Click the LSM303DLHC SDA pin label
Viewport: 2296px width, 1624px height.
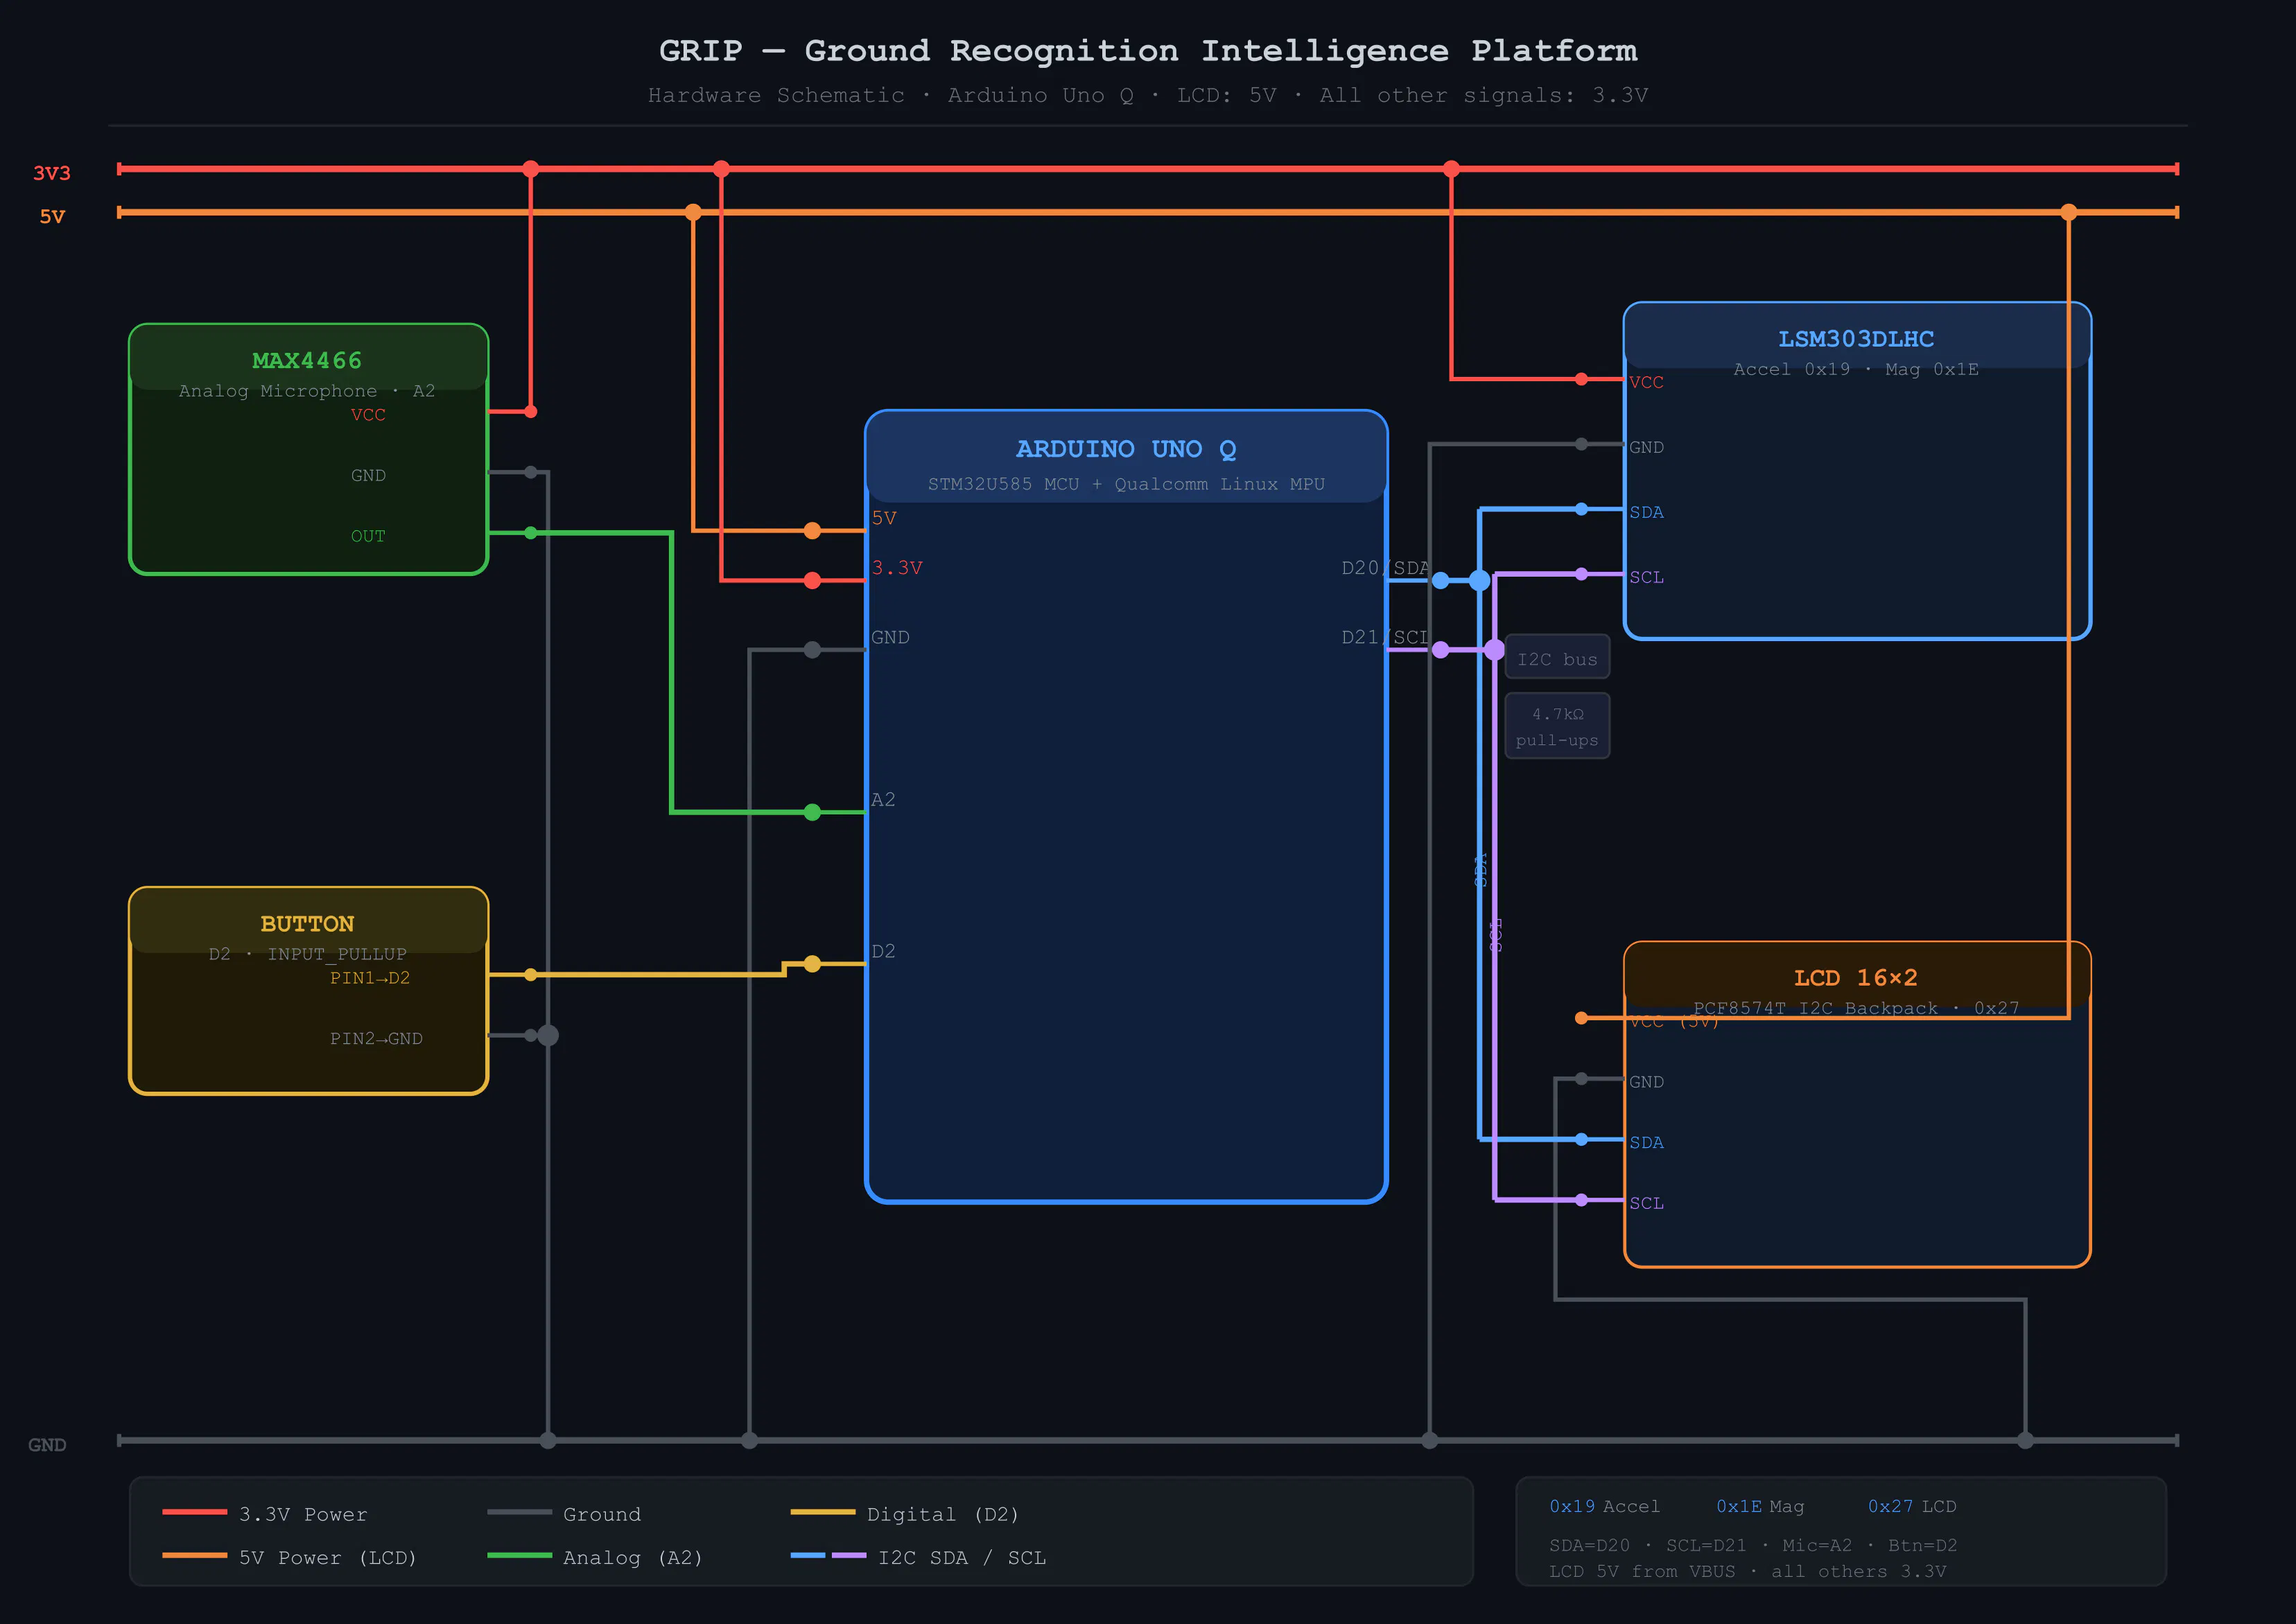[1646, 512]
